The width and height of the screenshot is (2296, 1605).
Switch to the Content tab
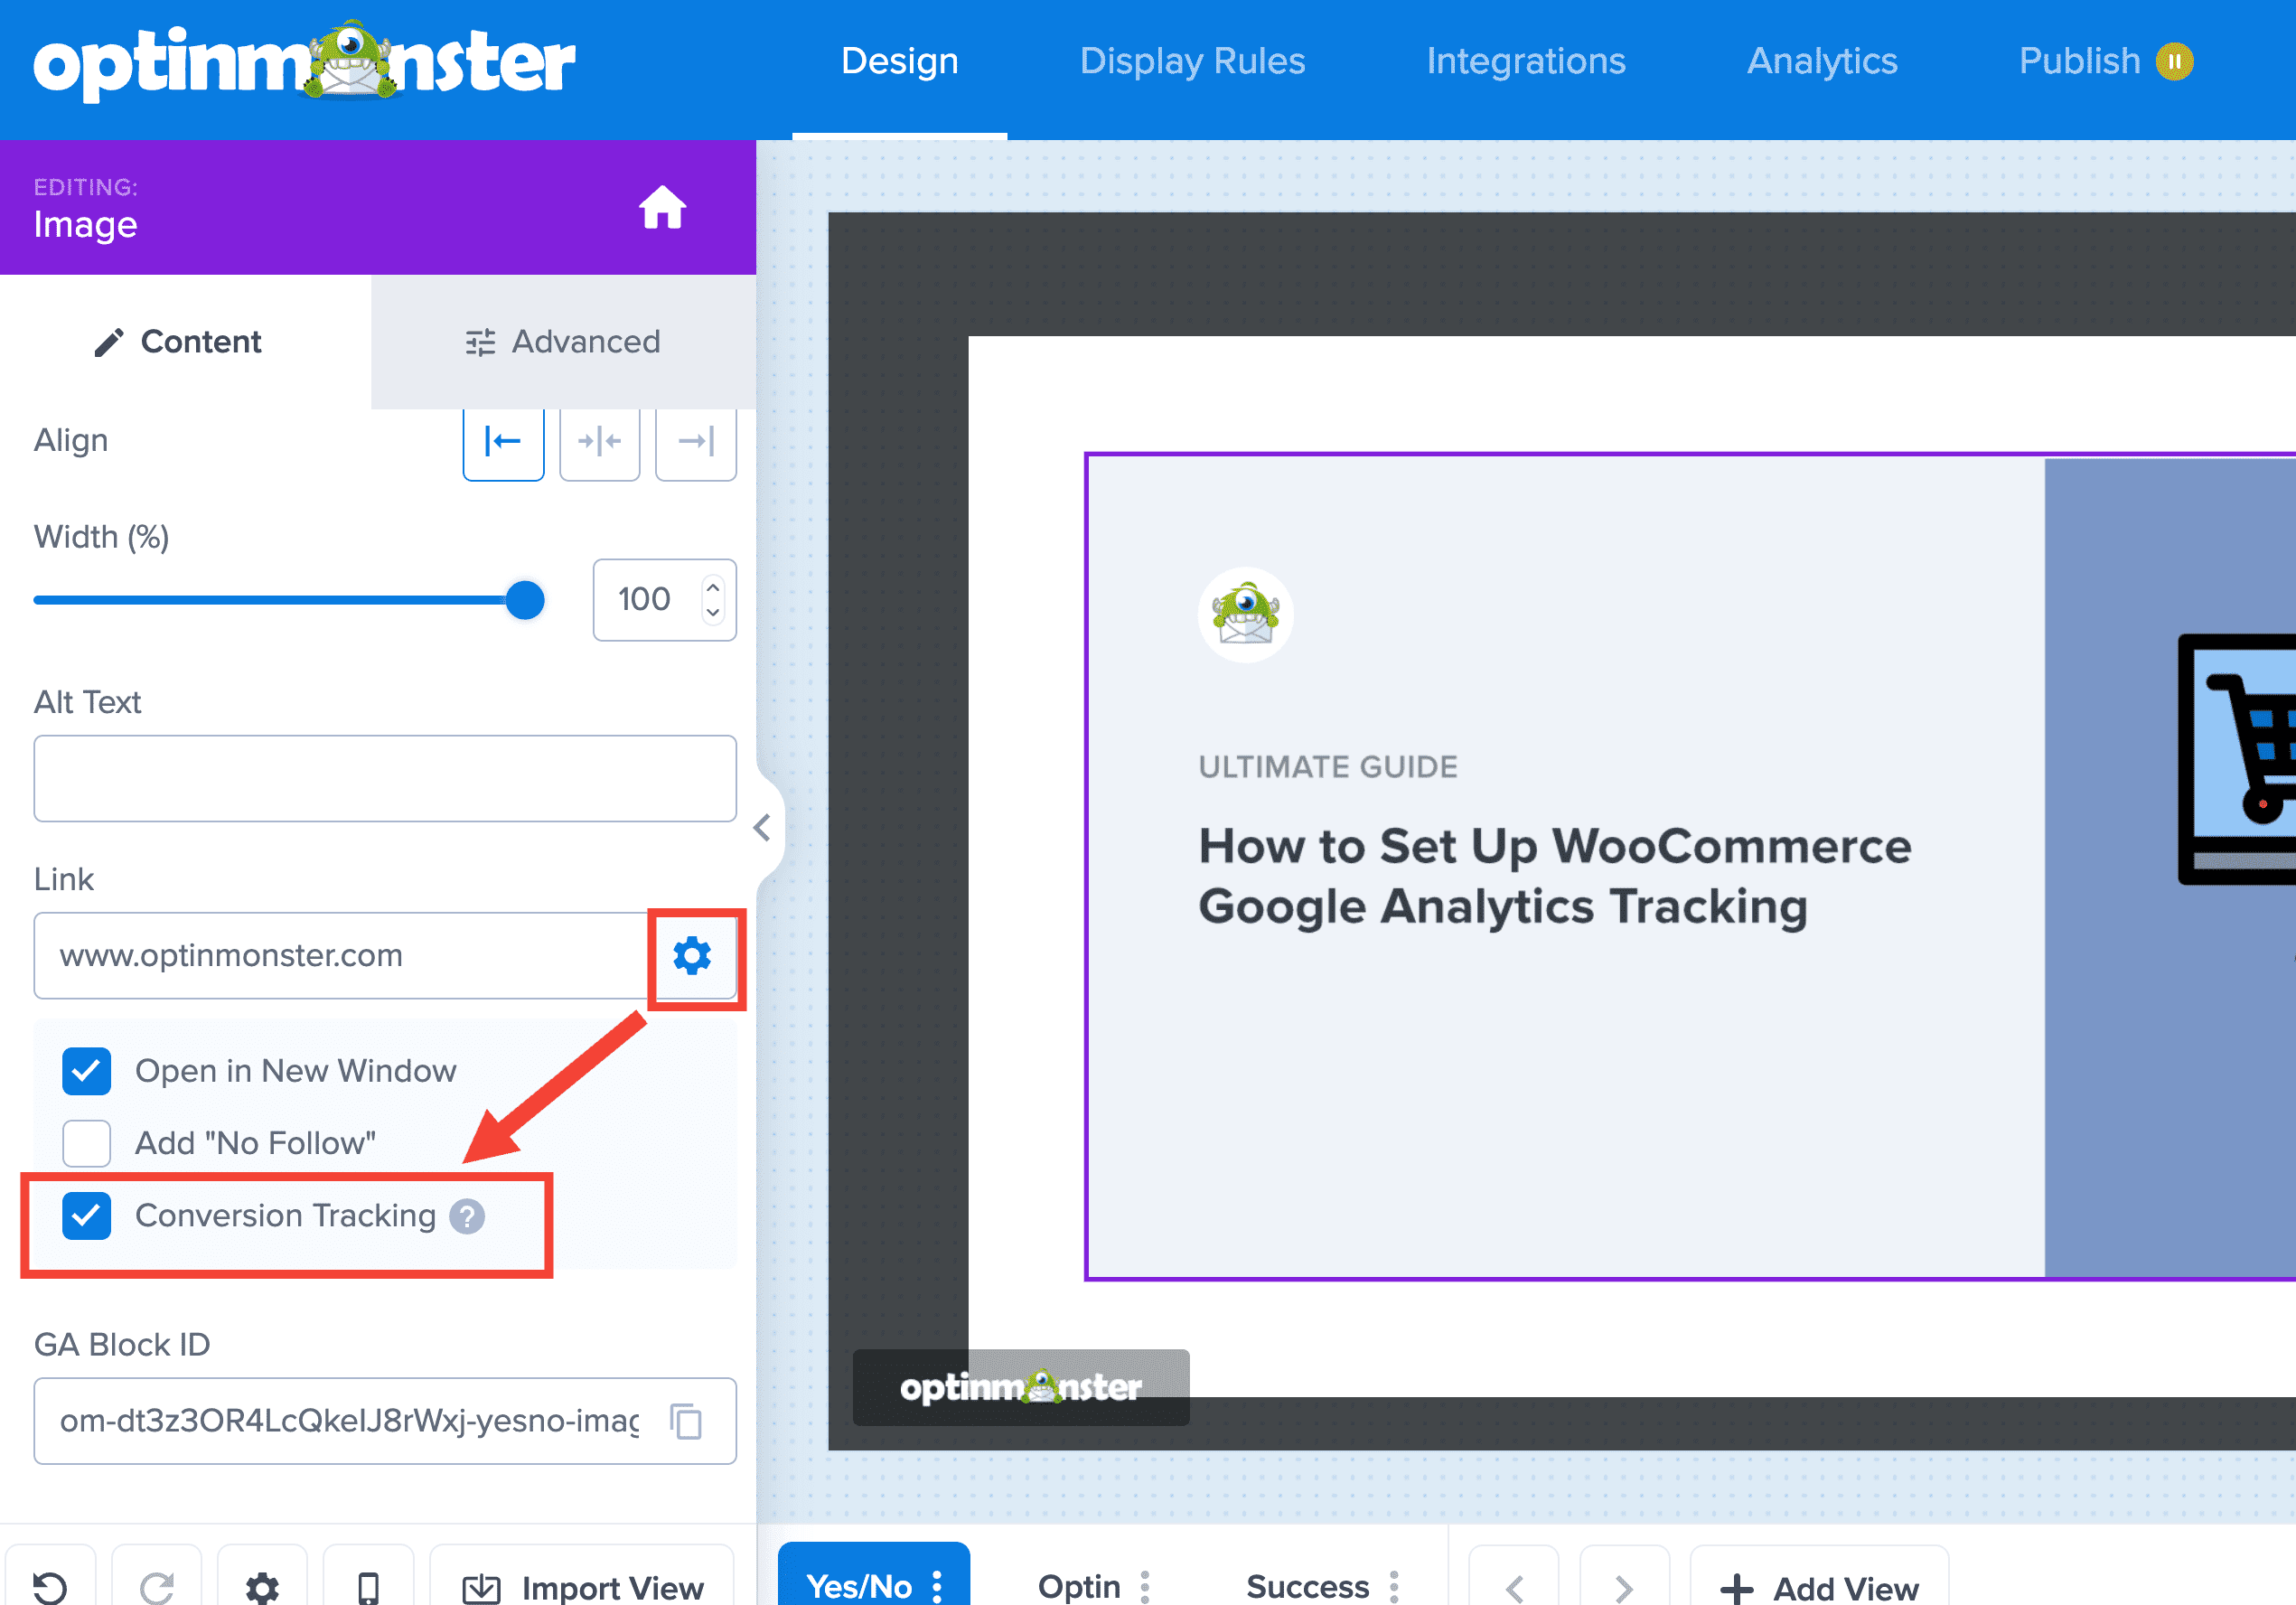point(186,342)
